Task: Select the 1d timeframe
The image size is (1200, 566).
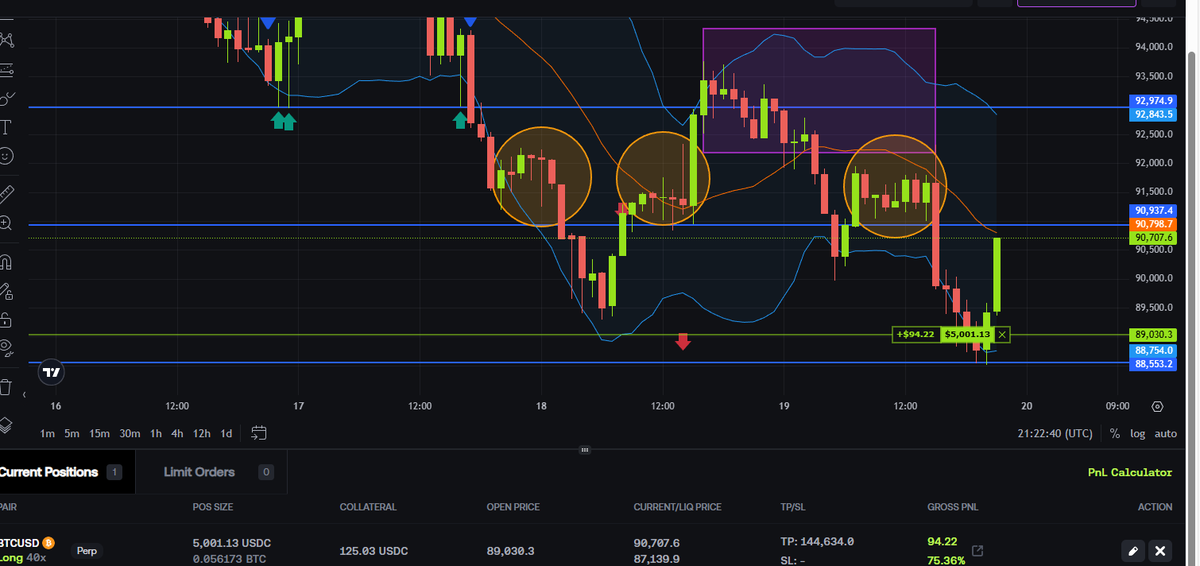Action: click(226, 433)
